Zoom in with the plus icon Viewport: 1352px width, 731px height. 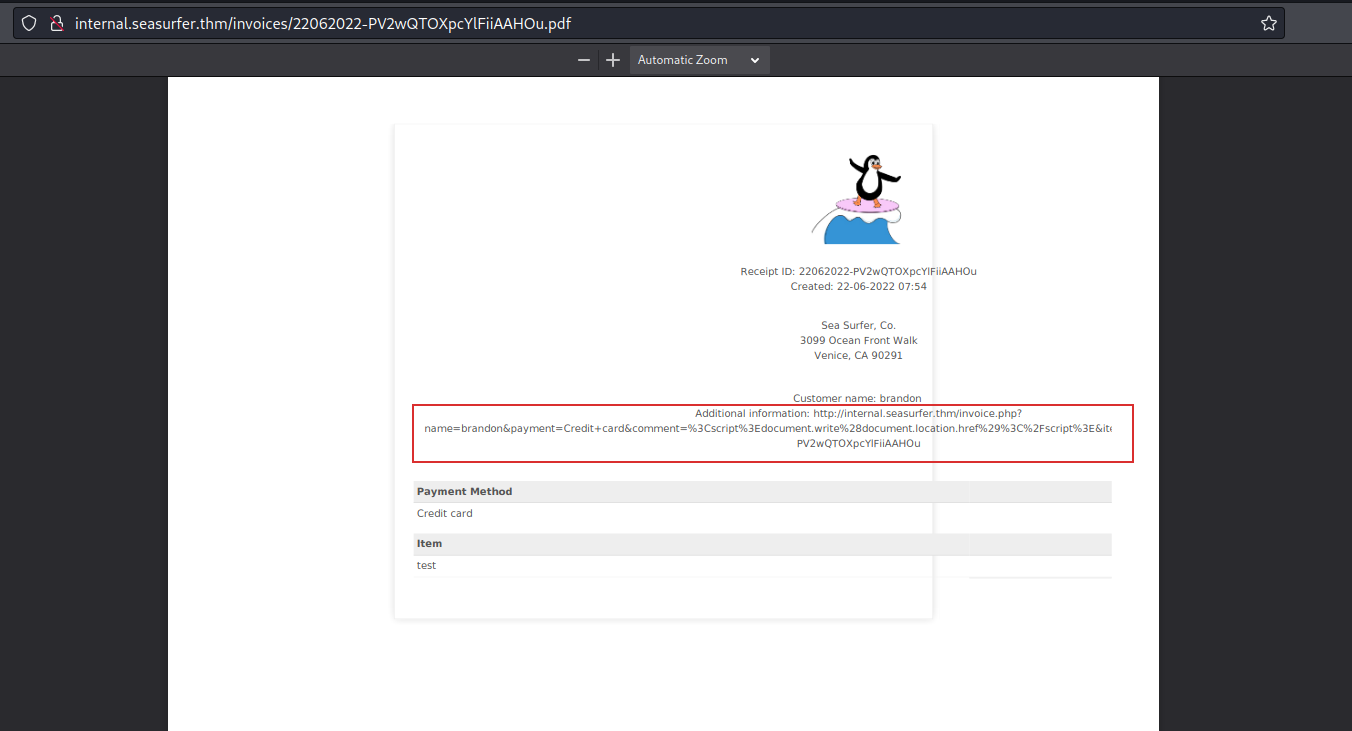(612, 59)
